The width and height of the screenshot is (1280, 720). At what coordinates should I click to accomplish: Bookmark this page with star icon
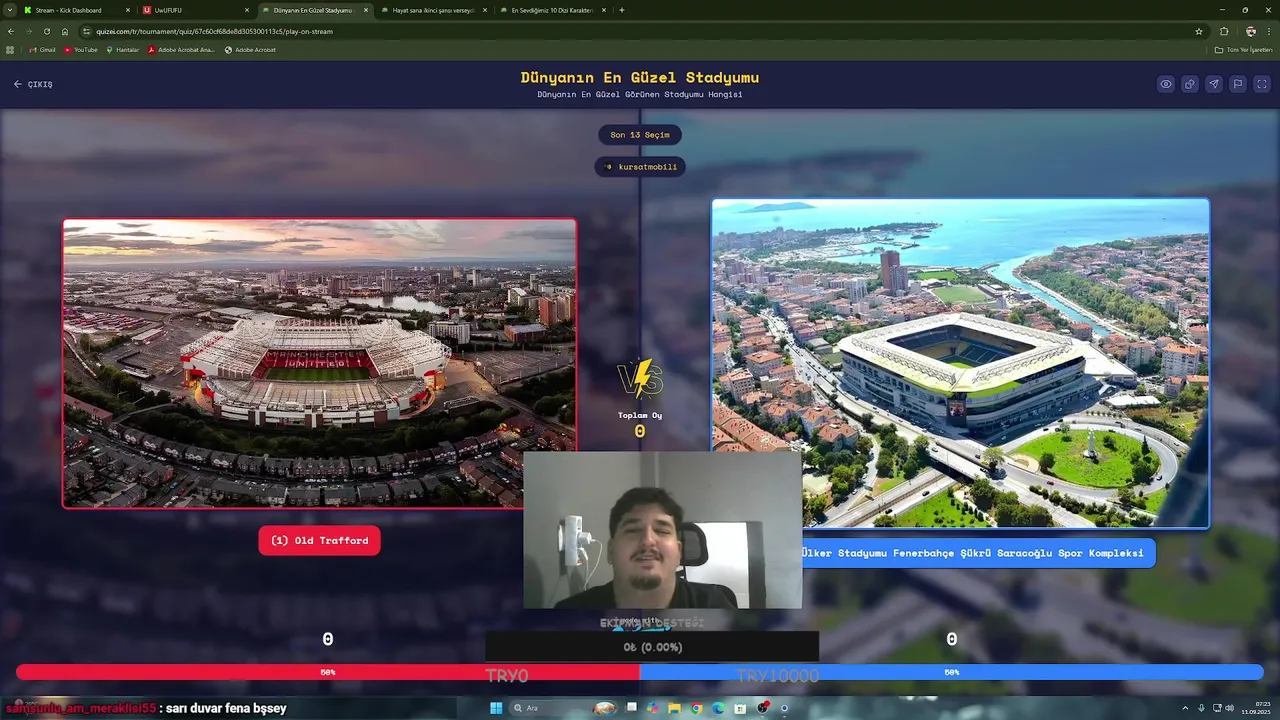pyautogui.click(x=1199, y=31)
